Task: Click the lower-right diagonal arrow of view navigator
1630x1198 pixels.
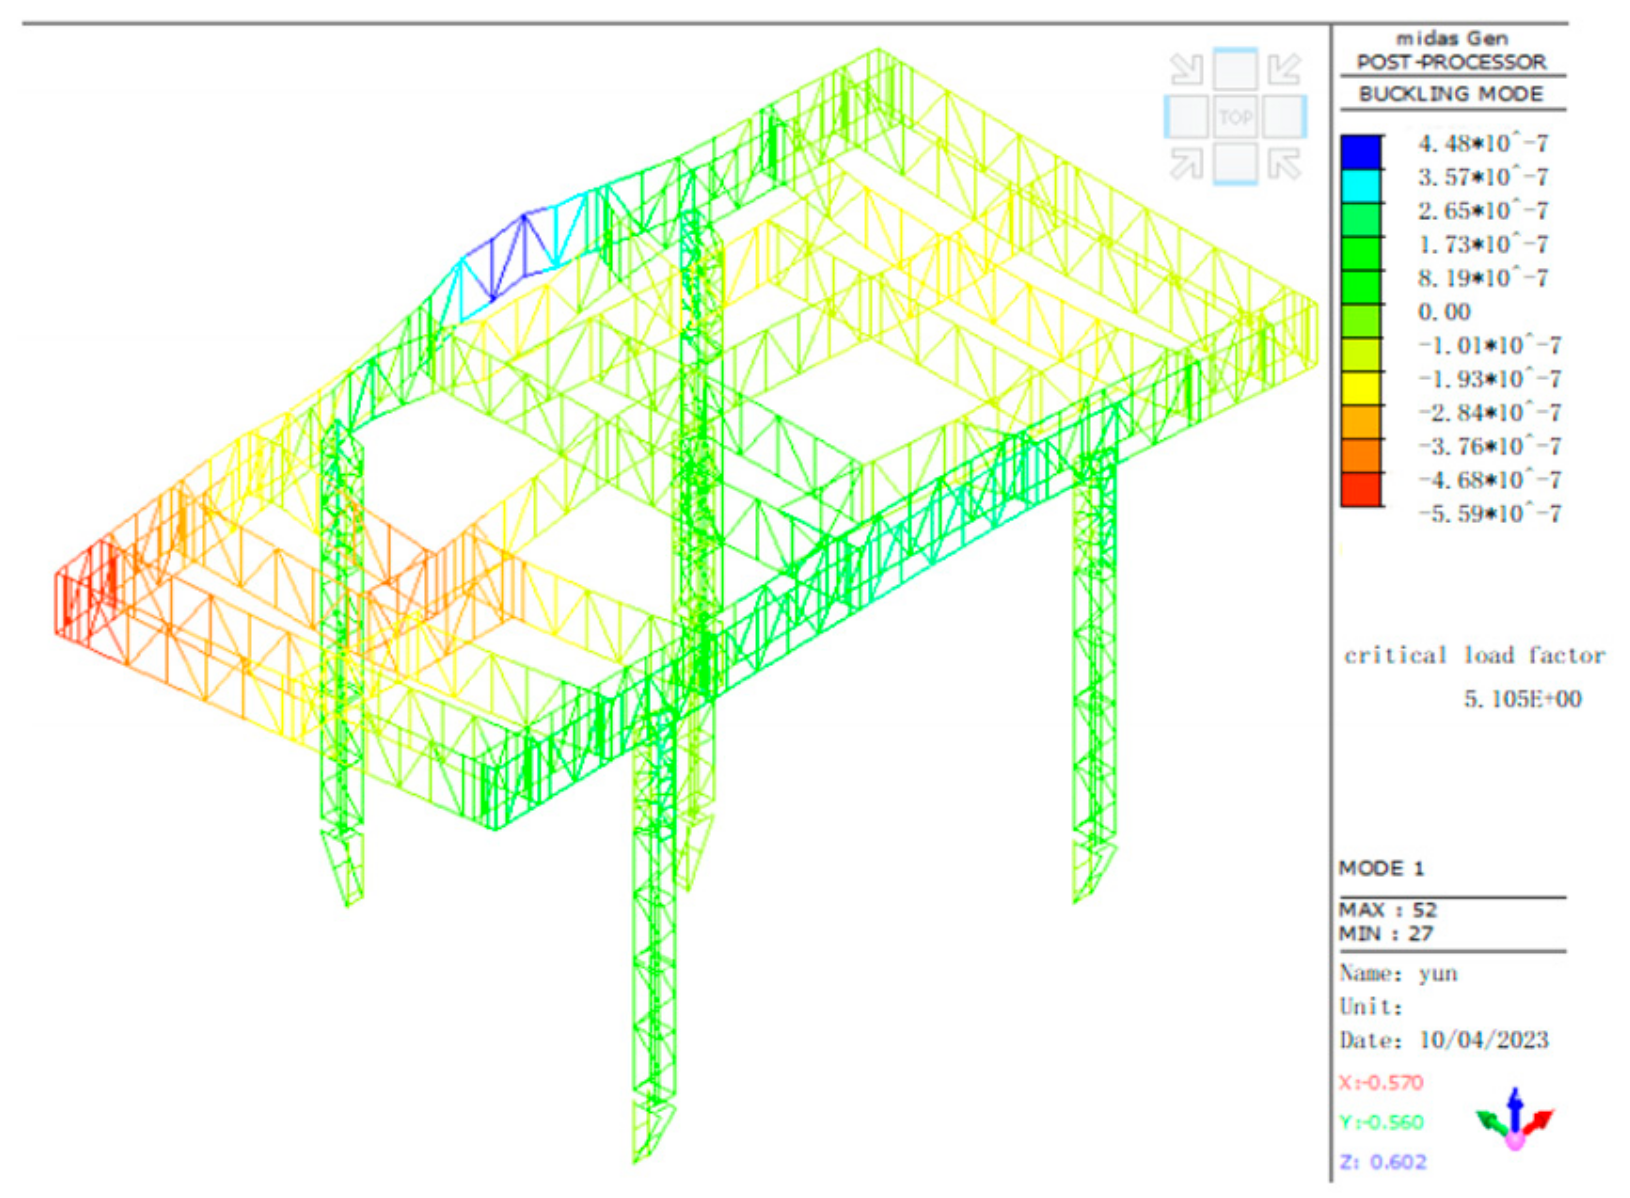Action: pyautogui.click(x=1284, y=164)
